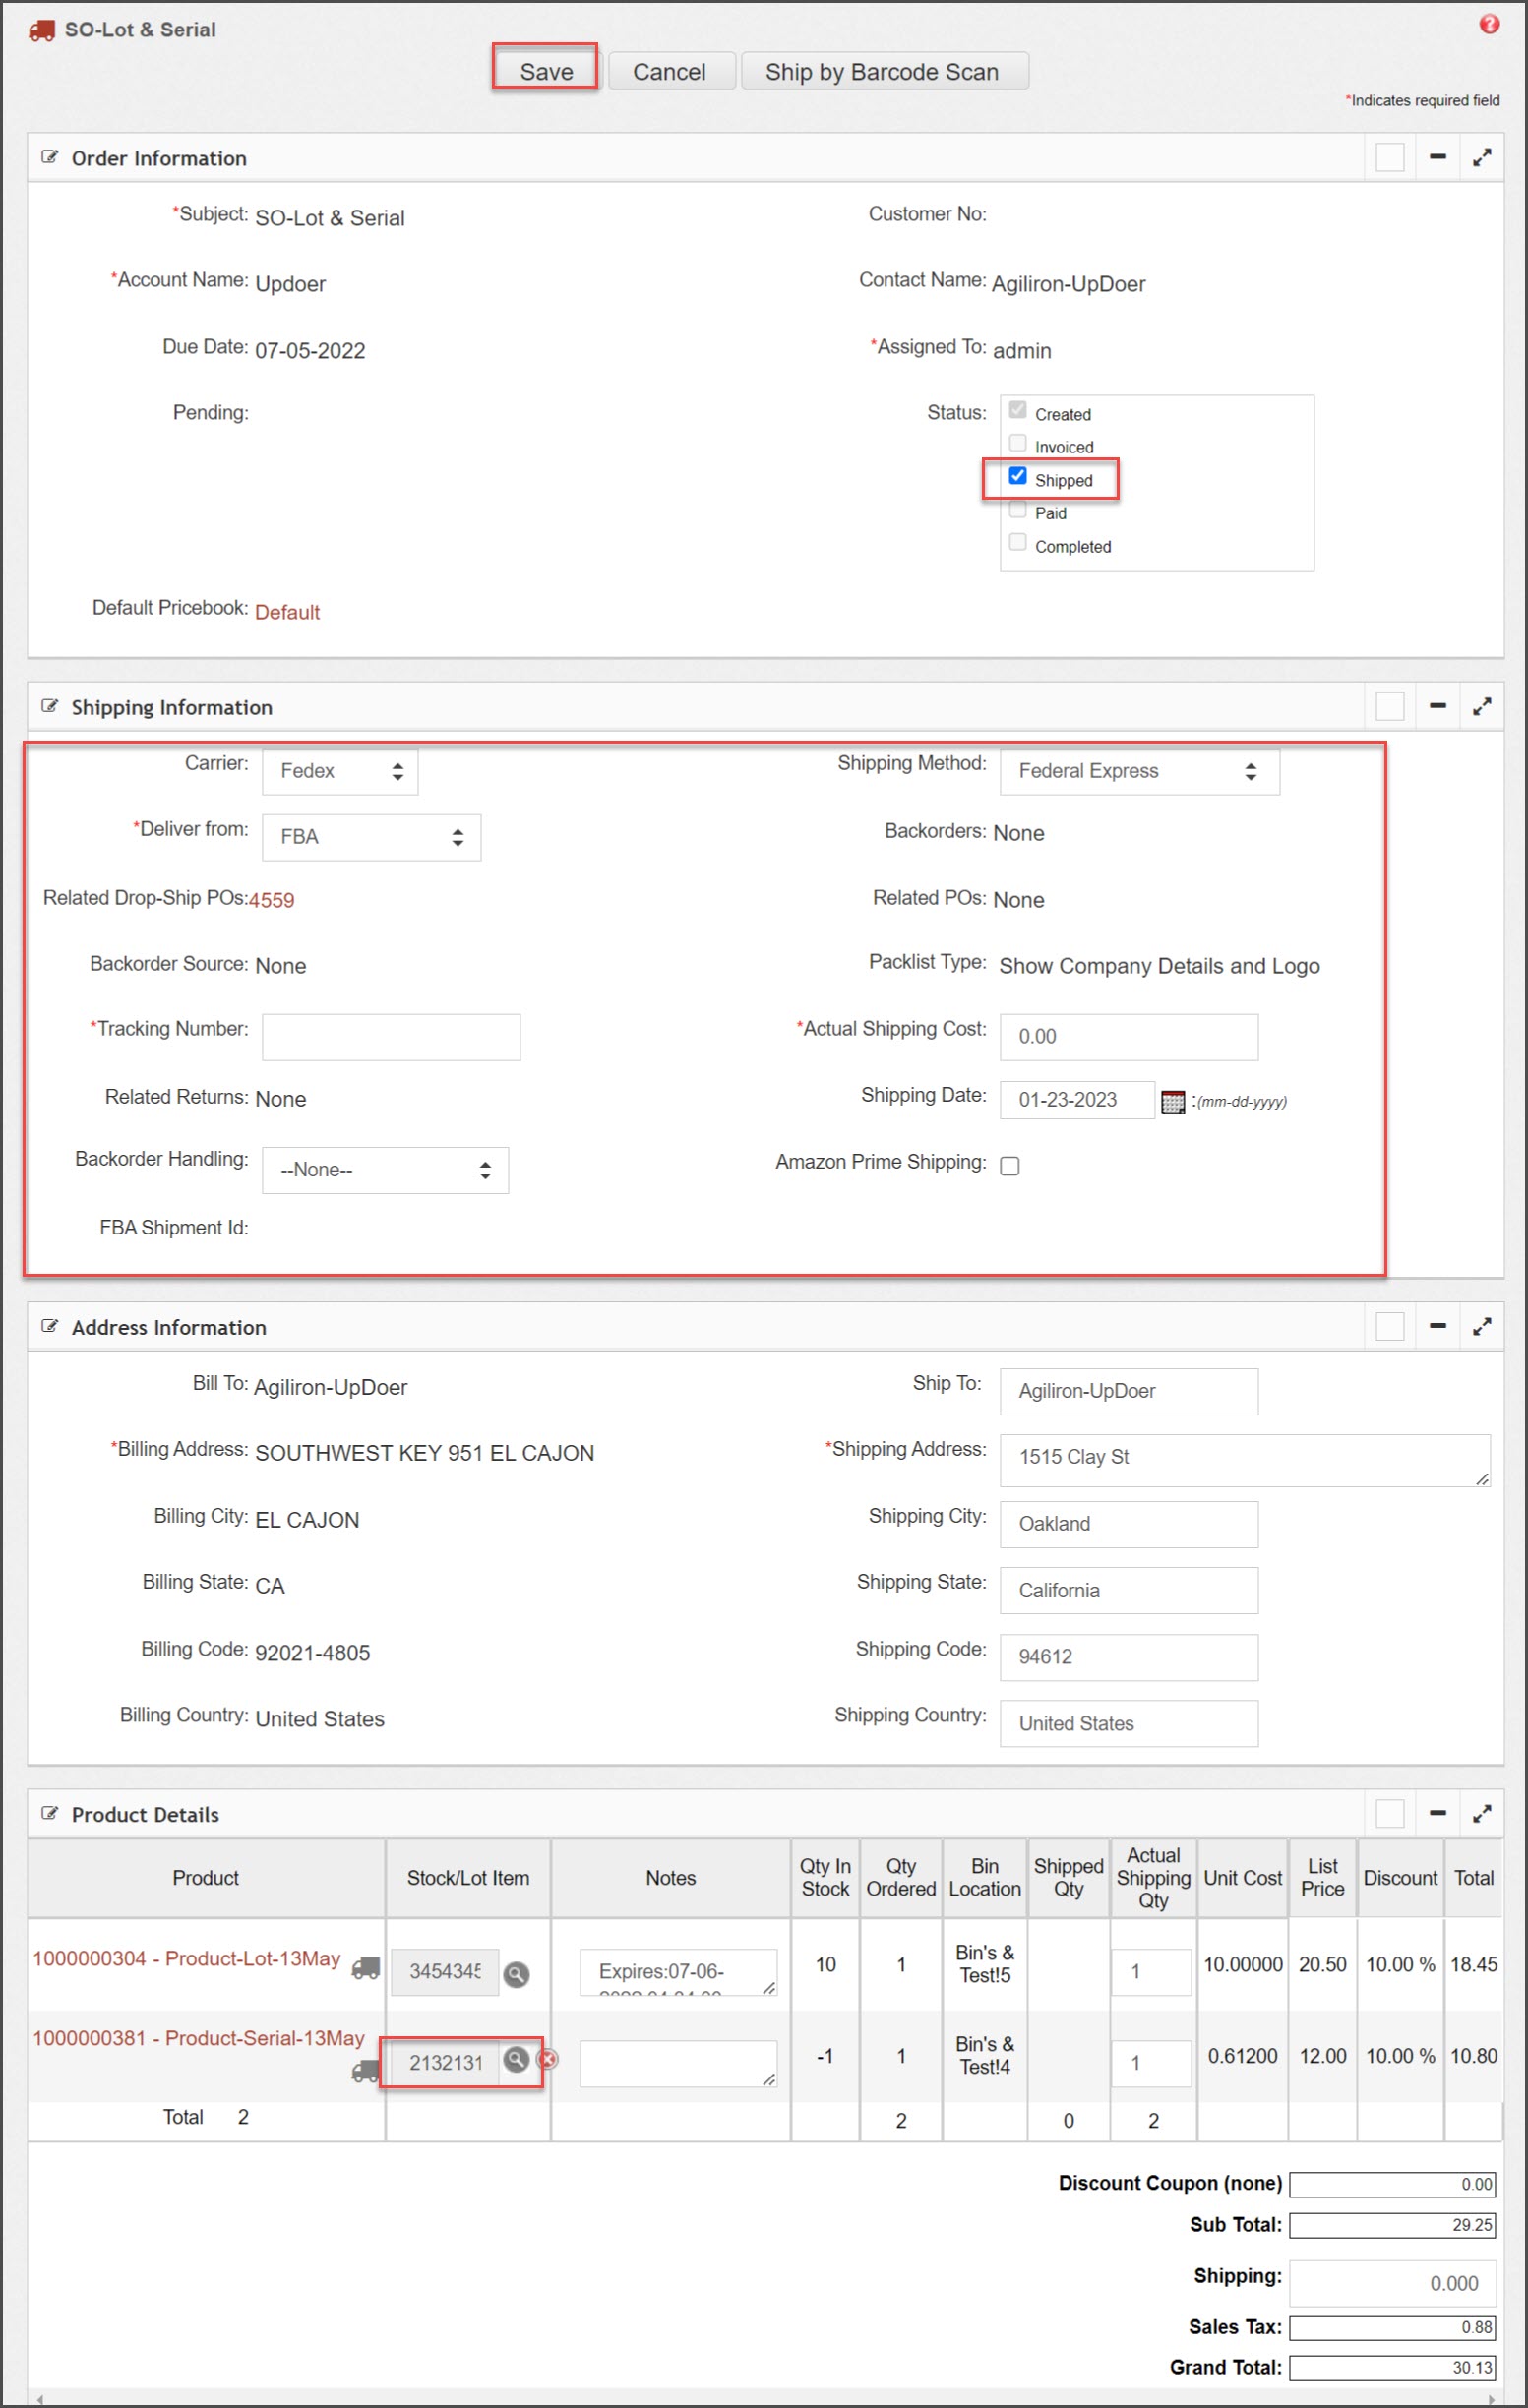Click Shipping Code field 94612
This screenshot has width=1528, height=2408.
click(1129, 1657)
